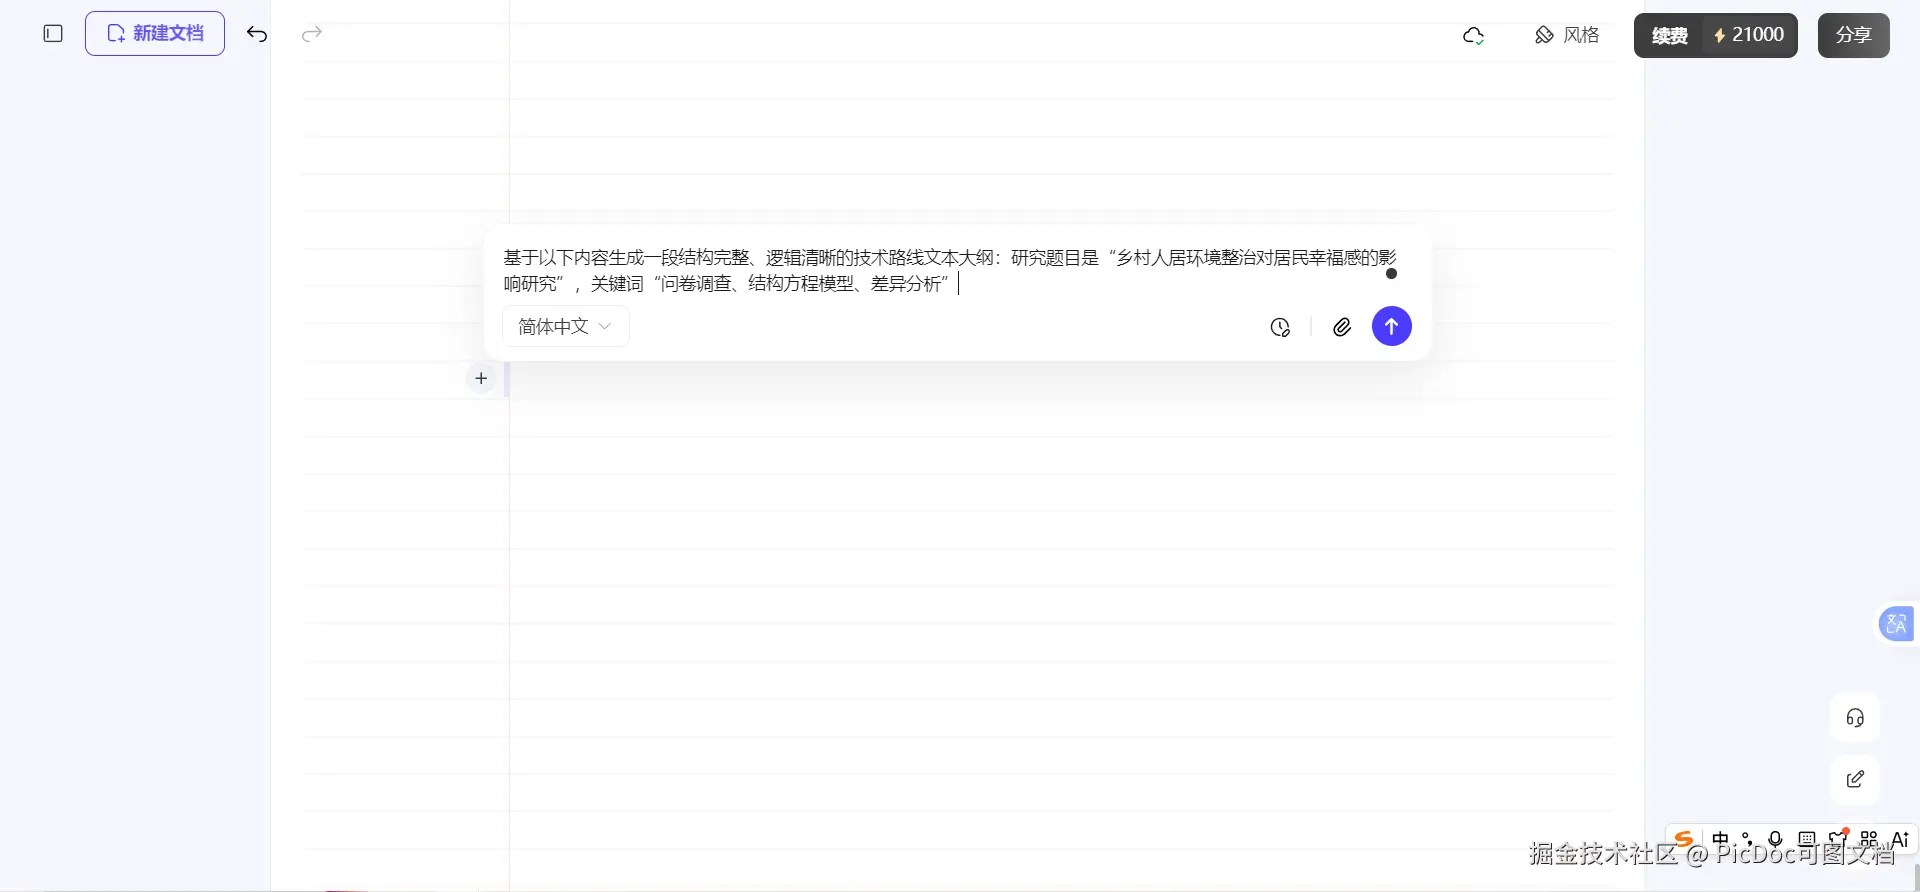The height and width of the screenshot is (892, 1920).
Task: Toggle the 中 Chinese input mode
Action: click(1720, 839)
